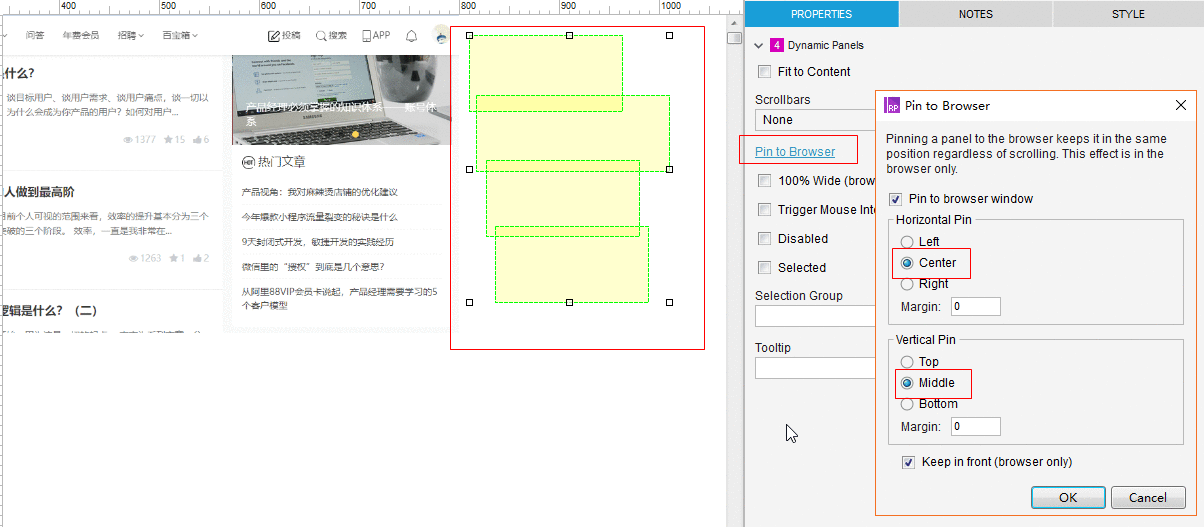Viewport: 1204px width, 527px height.
Task: Select Left horizontal pin radio
Action: tap(907, 242)
